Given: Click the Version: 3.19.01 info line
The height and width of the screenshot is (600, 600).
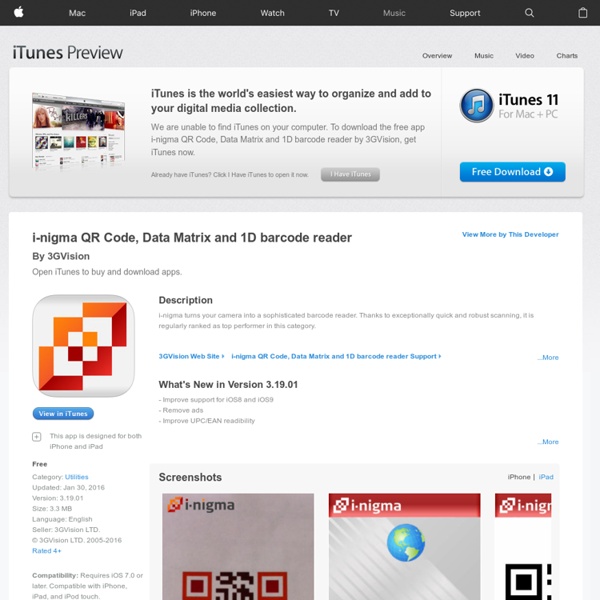Looking at the screenshot, I should (x=58, y=498).
